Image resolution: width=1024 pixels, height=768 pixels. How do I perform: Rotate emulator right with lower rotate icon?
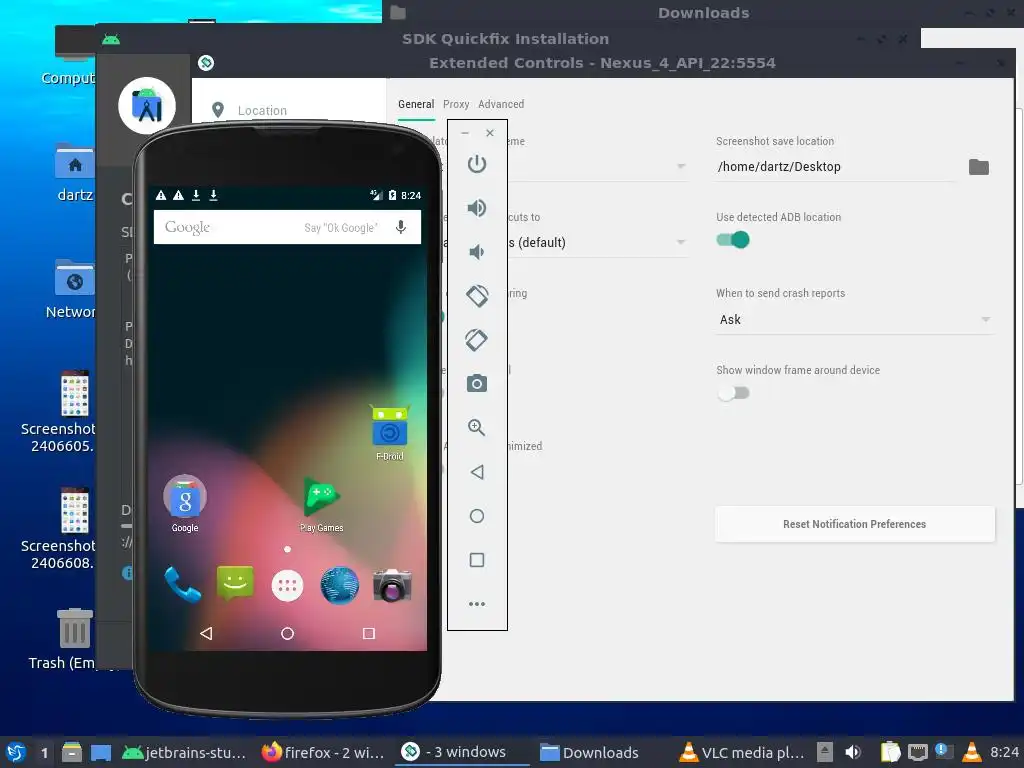[x=477, y=340]
